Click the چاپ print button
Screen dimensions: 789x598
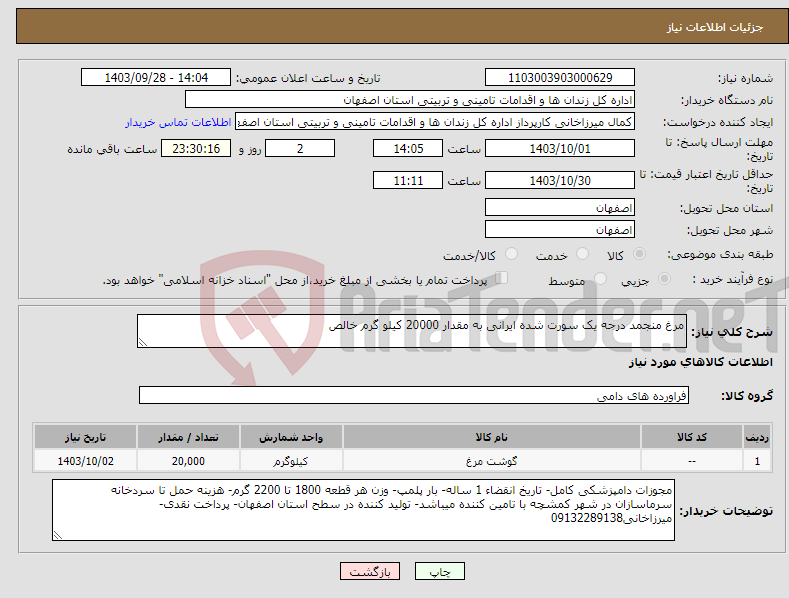(440, 571)
